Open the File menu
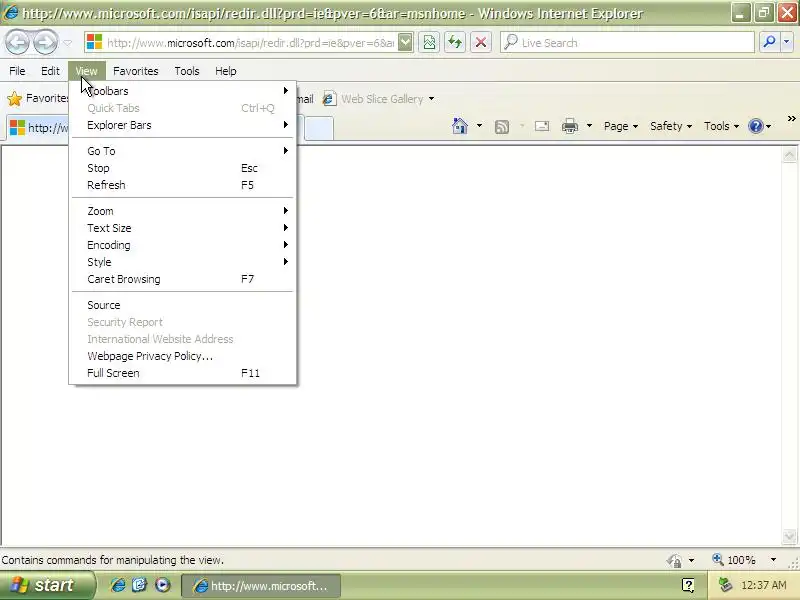This screenshot has width=800, height=600. (17, 71)
